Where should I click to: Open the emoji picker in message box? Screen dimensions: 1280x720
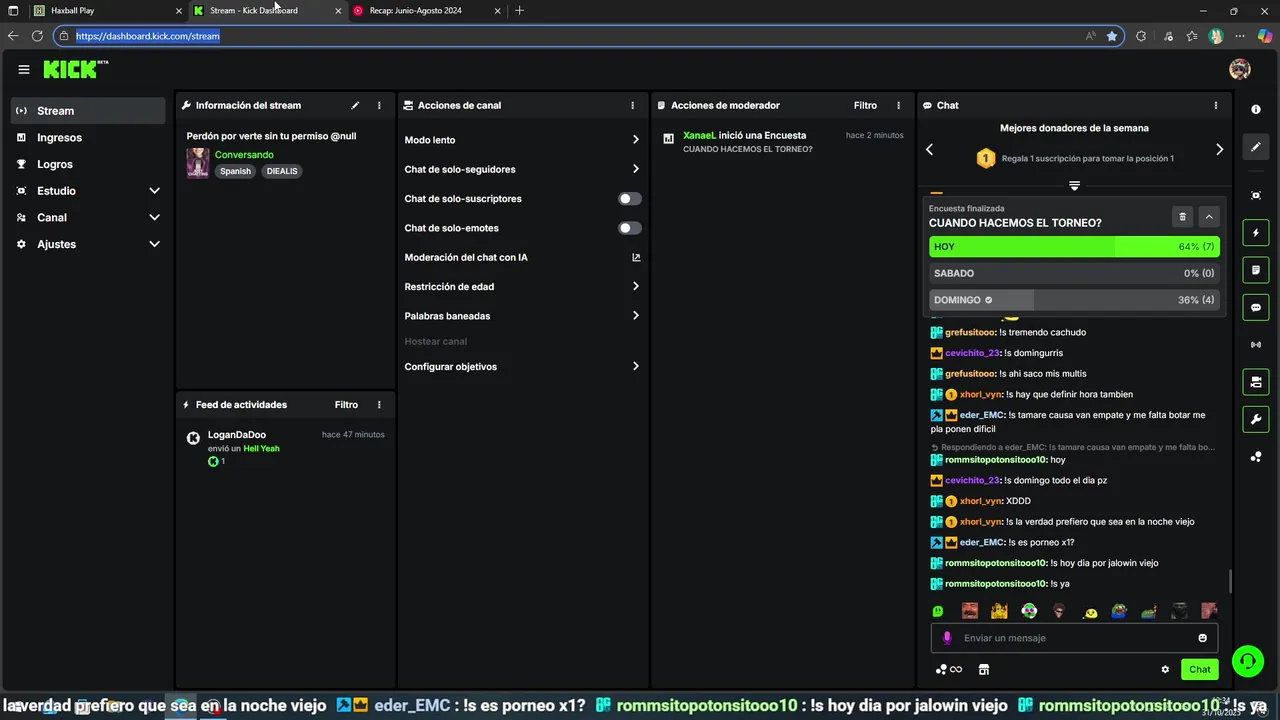[1202, 638]
